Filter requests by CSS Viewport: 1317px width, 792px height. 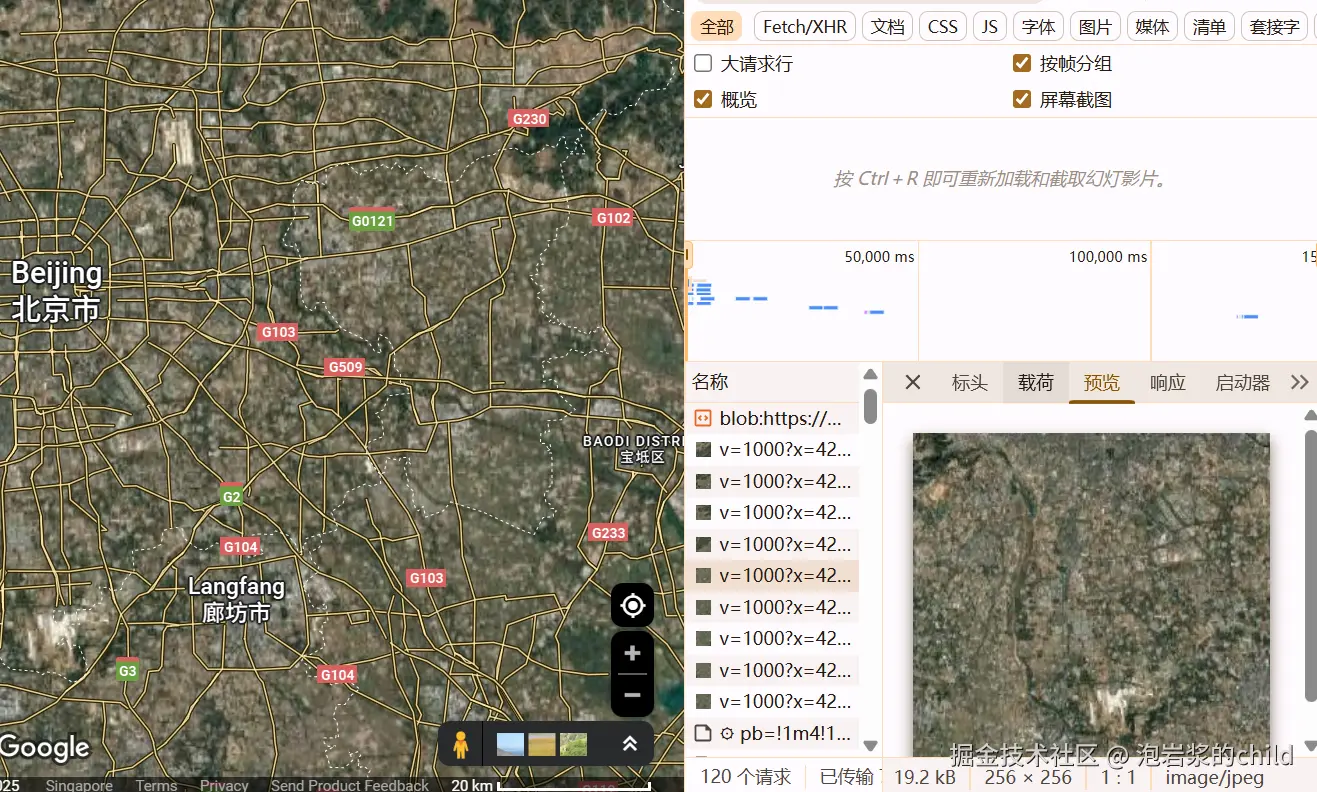(943, 27)
